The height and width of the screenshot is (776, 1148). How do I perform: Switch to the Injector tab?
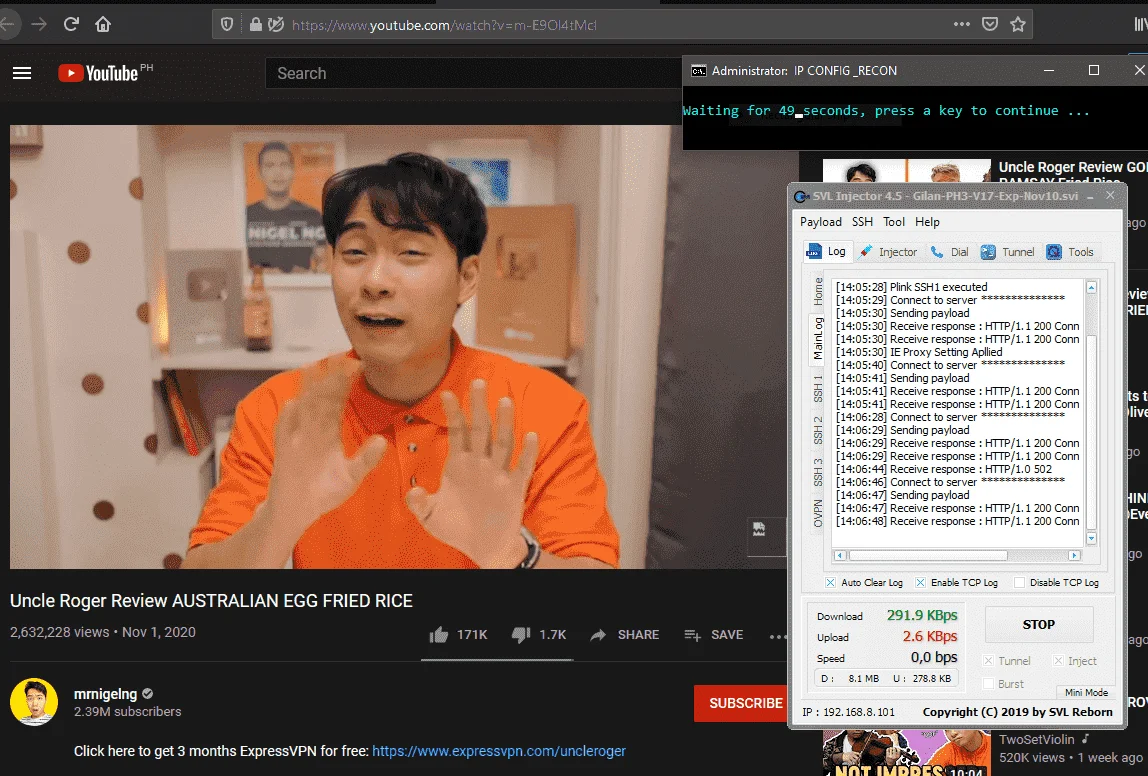click(x=888, y=252)
